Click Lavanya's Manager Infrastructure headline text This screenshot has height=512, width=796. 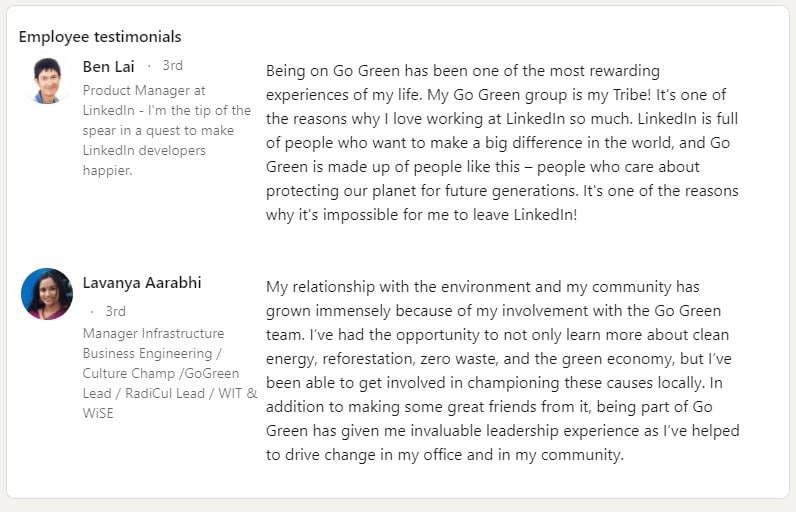click(153, 333)
